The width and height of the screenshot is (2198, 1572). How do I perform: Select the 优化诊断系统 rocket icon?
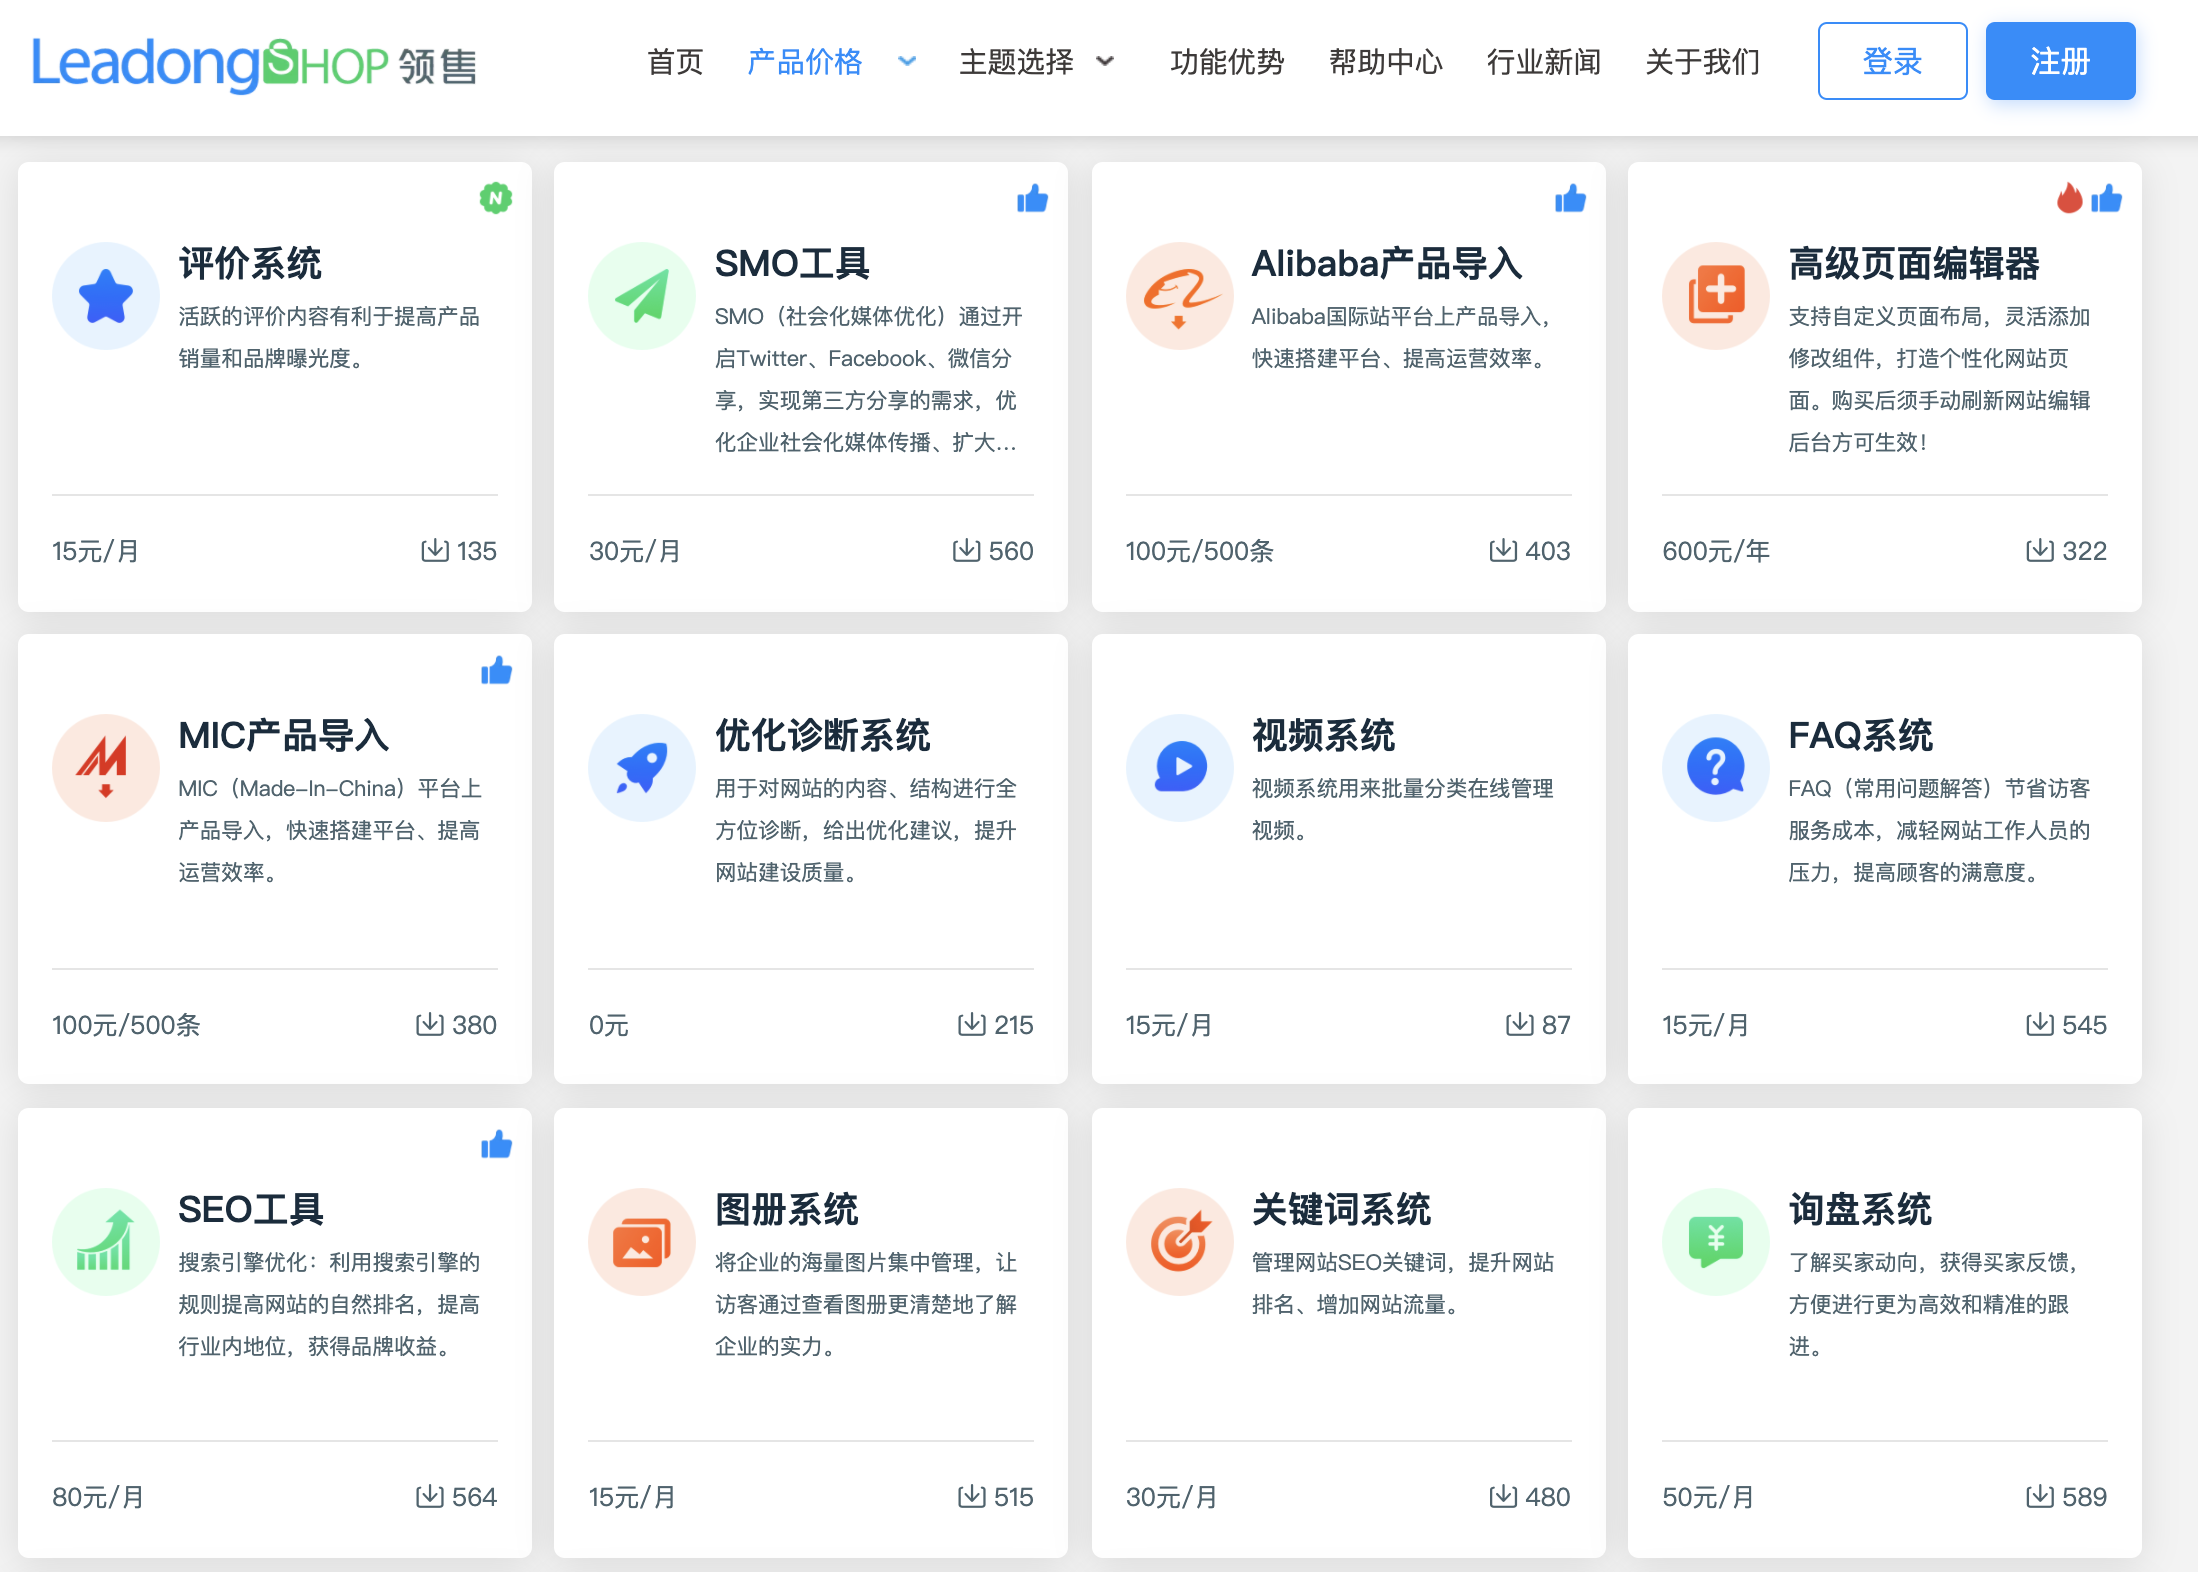[641, 768]
